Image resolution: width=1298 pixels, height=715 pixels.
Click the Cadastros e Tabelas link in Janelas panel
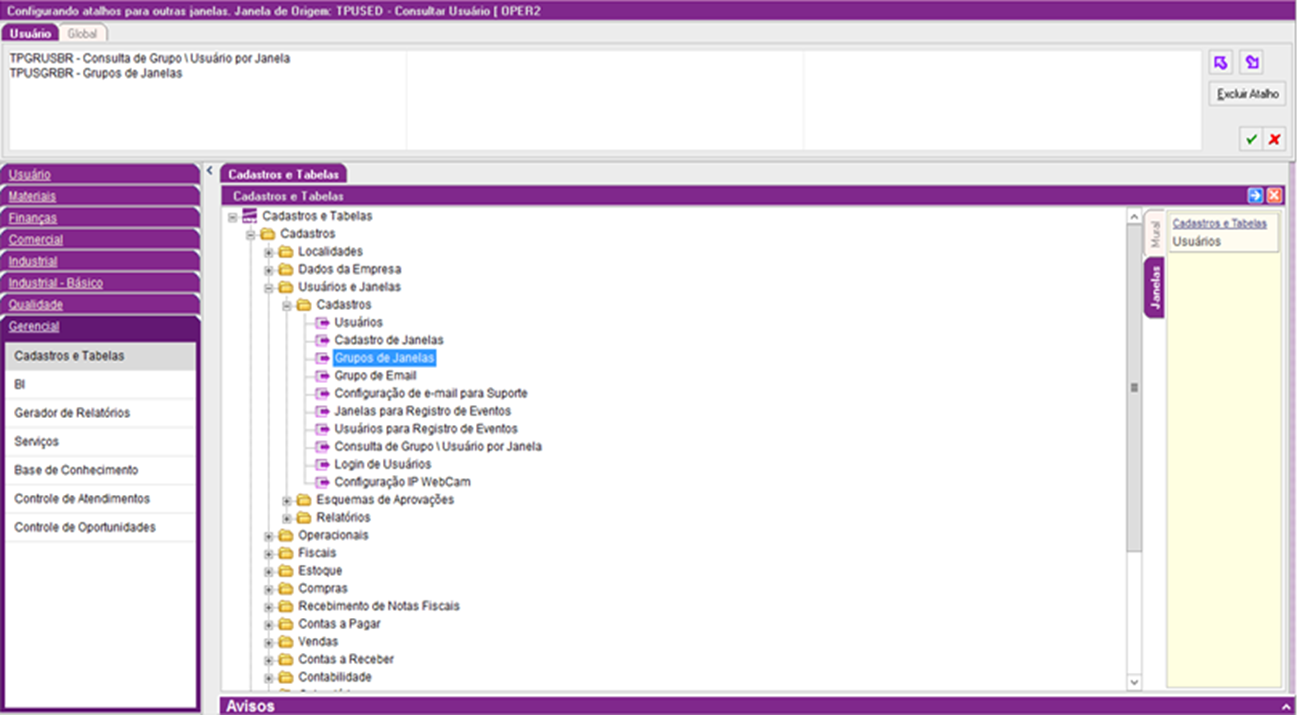coord(1220,224)
